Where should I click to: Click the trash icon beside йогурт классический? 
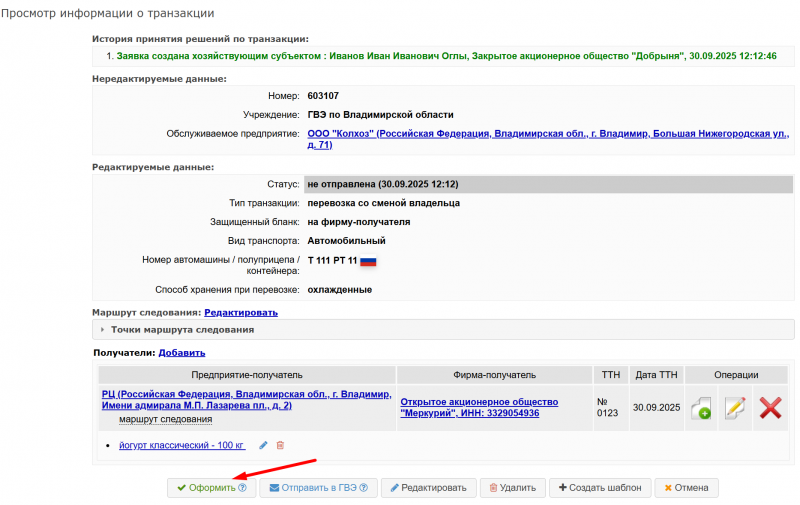[x=280, y=445]
